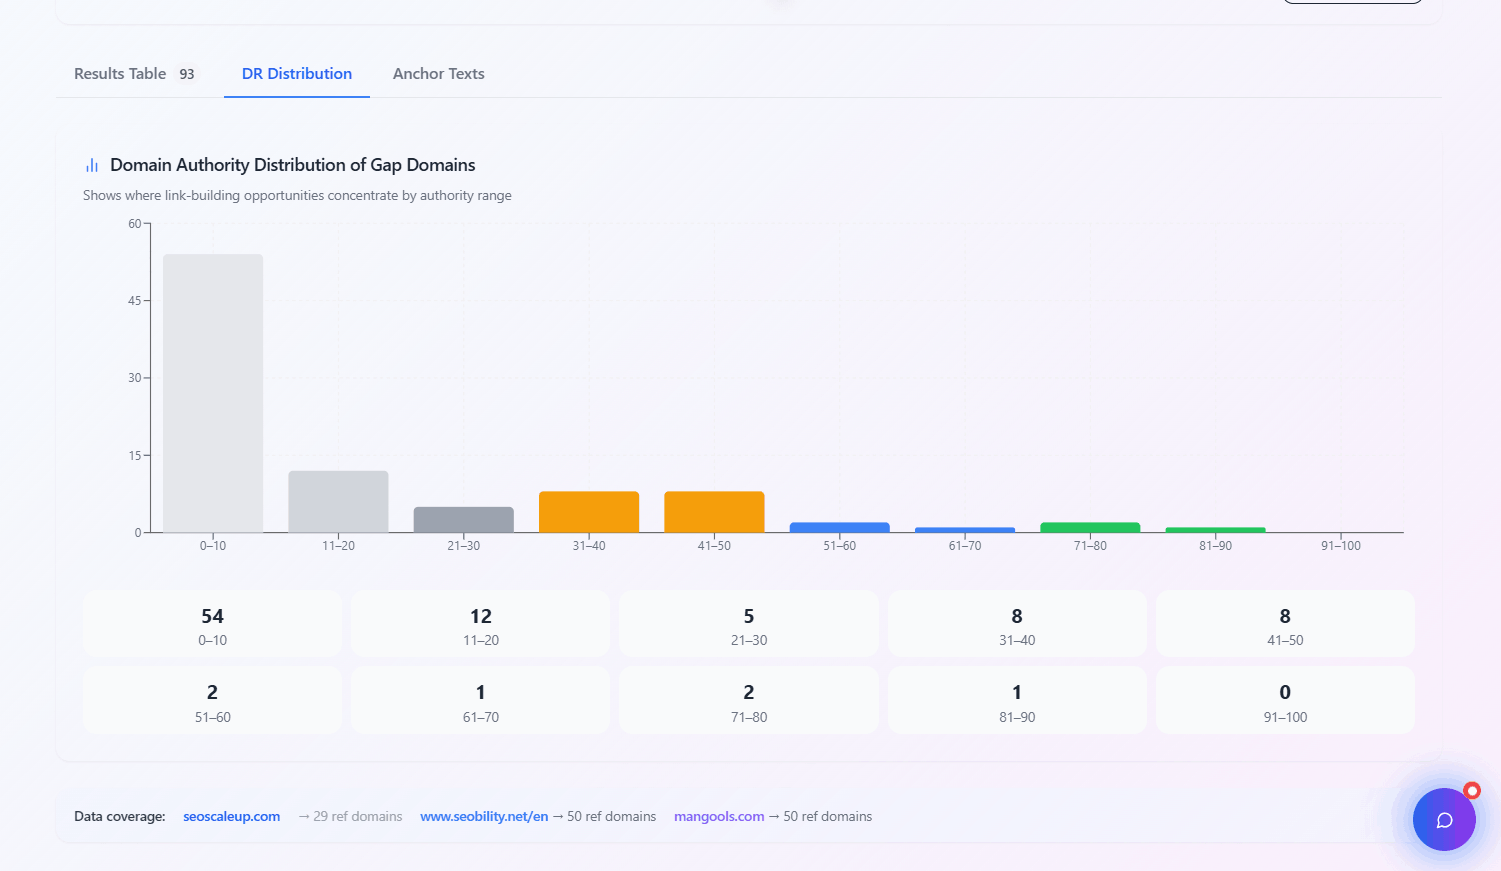The image size is (1501, 871).
Task: Click the 93 results count badge
Action: point(186,73)
